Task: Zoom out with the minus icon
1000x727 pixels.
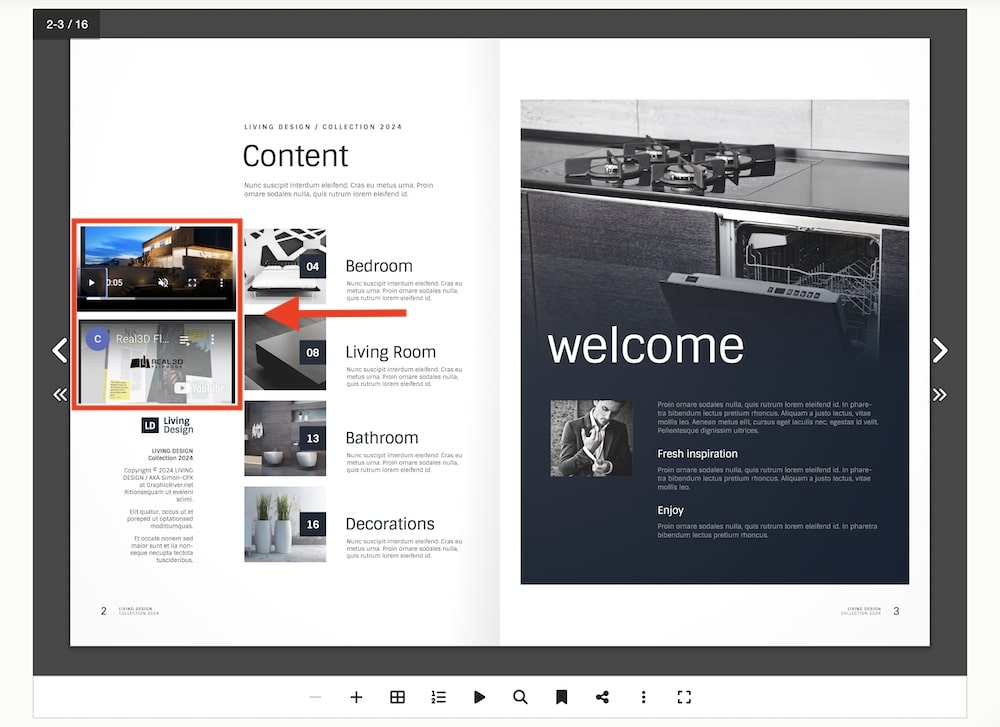Action: (315, 697)
